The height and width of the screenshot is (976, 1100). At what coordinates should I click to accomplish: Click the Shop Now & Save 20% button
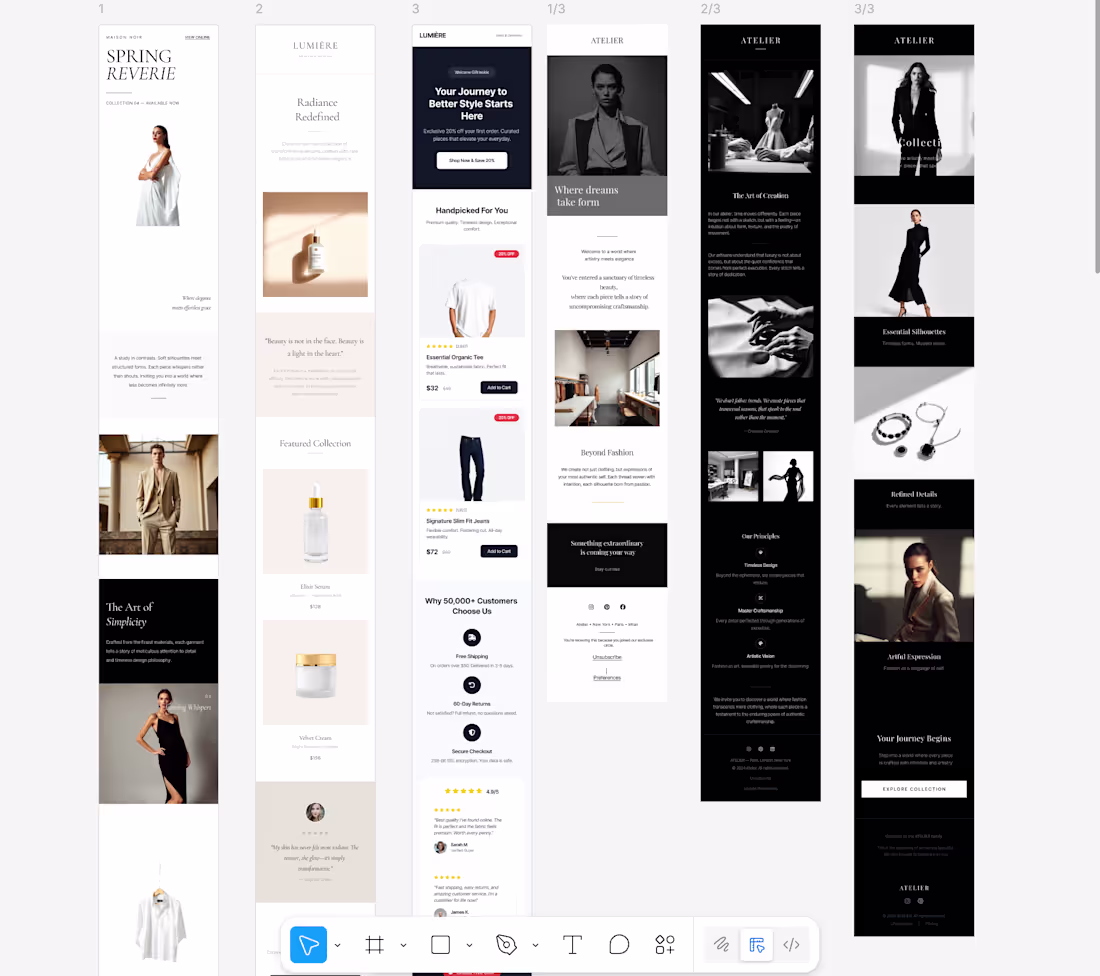pos(471,160)
